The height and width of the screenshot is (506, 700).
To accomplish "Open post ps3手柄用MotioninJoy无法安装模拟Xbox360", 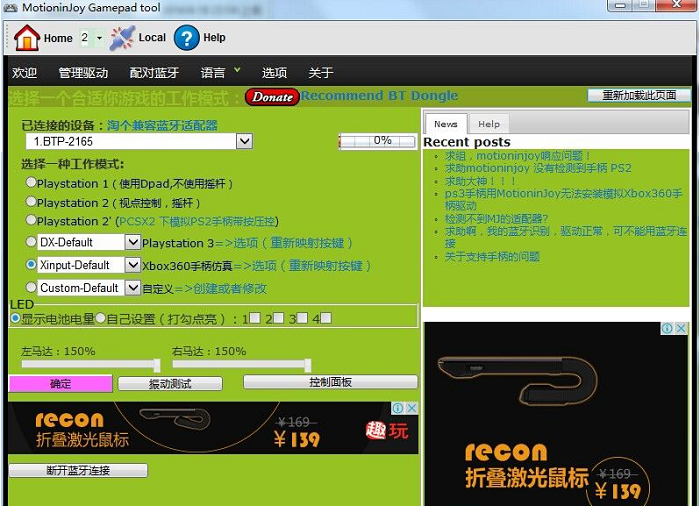I will pyautogui.click(x=563, y=200).
